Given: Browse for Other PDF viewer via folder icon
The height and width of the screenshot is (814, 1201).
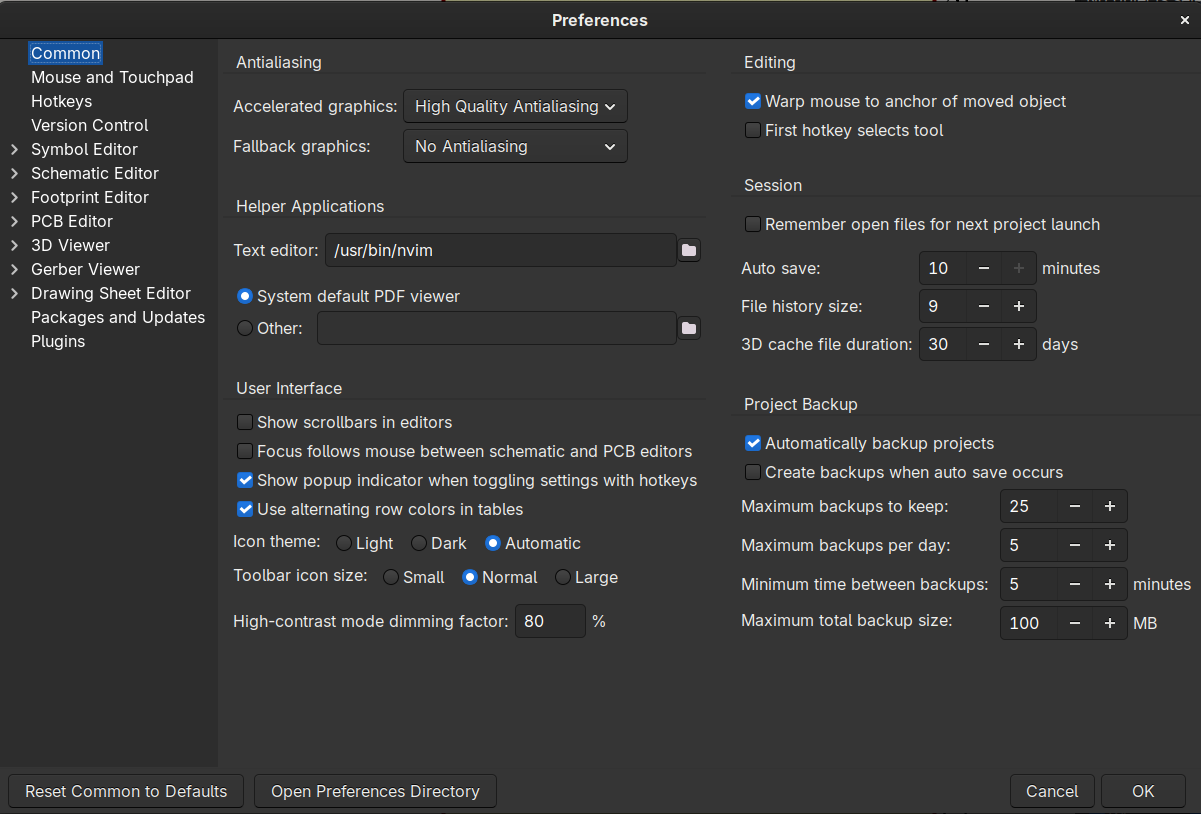Looking at the screenshot, I should coord(689,328).
